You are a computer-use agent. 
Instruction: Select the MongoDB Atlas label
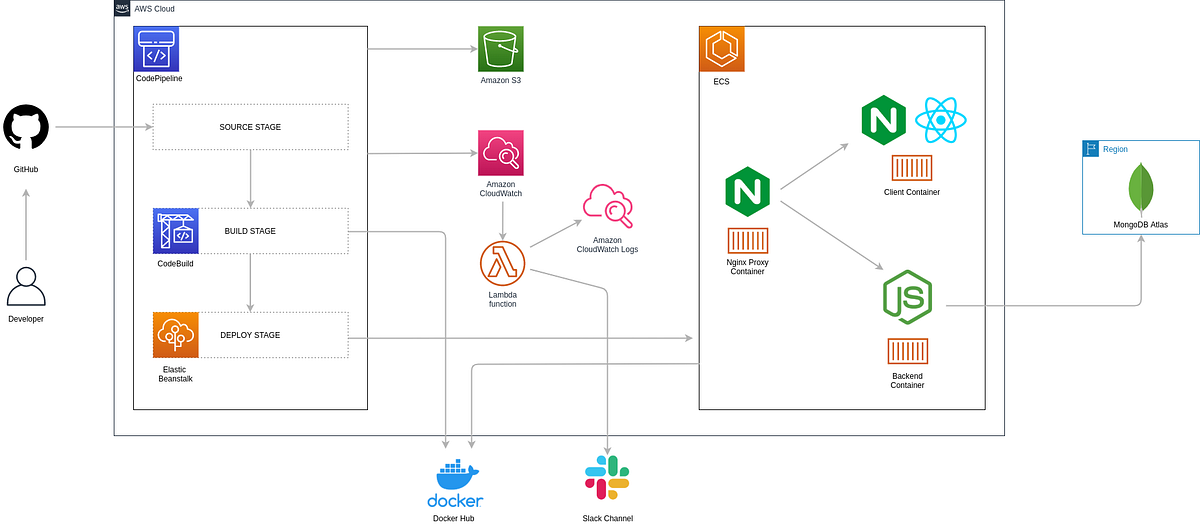(1141, 225)
